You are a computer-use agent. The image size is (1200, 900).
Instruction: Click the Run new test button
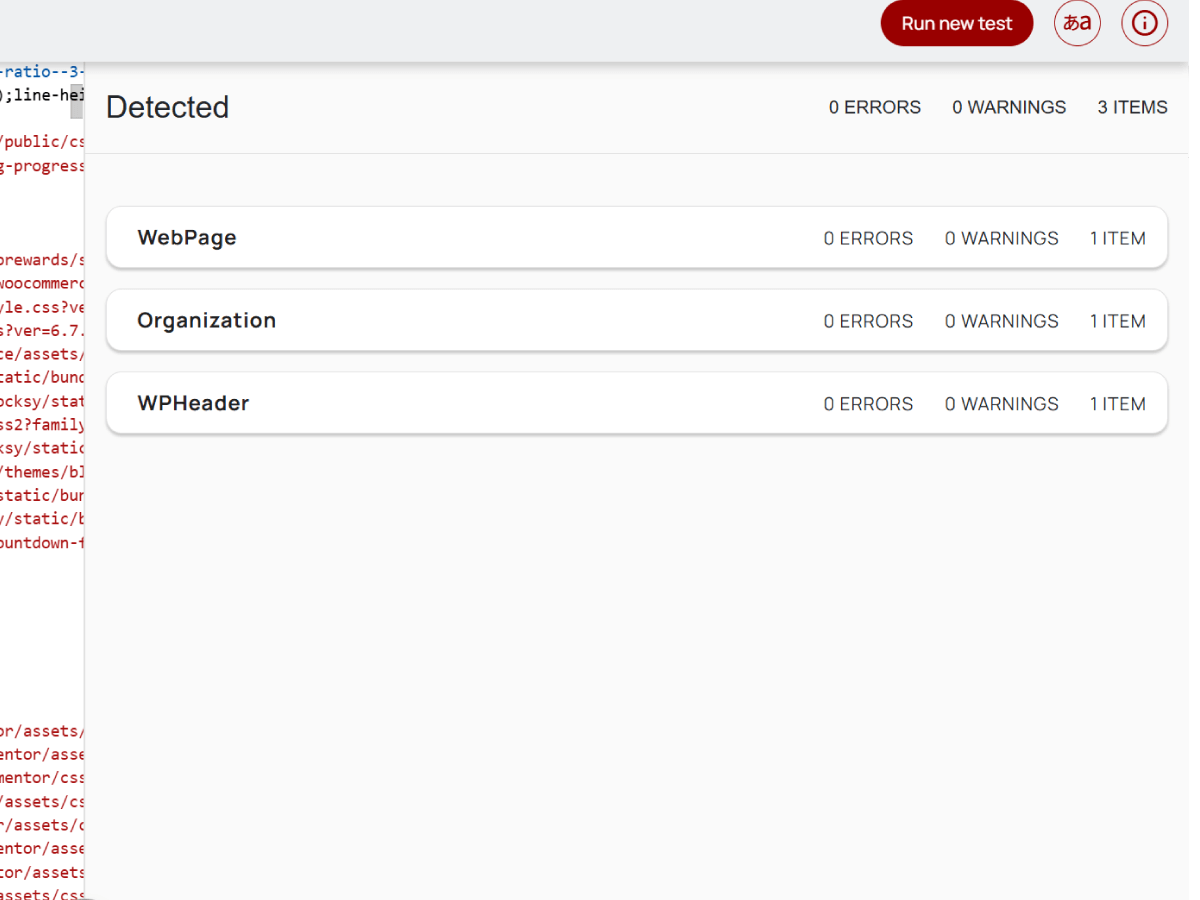pyautogui.click(x=956, y=23)
